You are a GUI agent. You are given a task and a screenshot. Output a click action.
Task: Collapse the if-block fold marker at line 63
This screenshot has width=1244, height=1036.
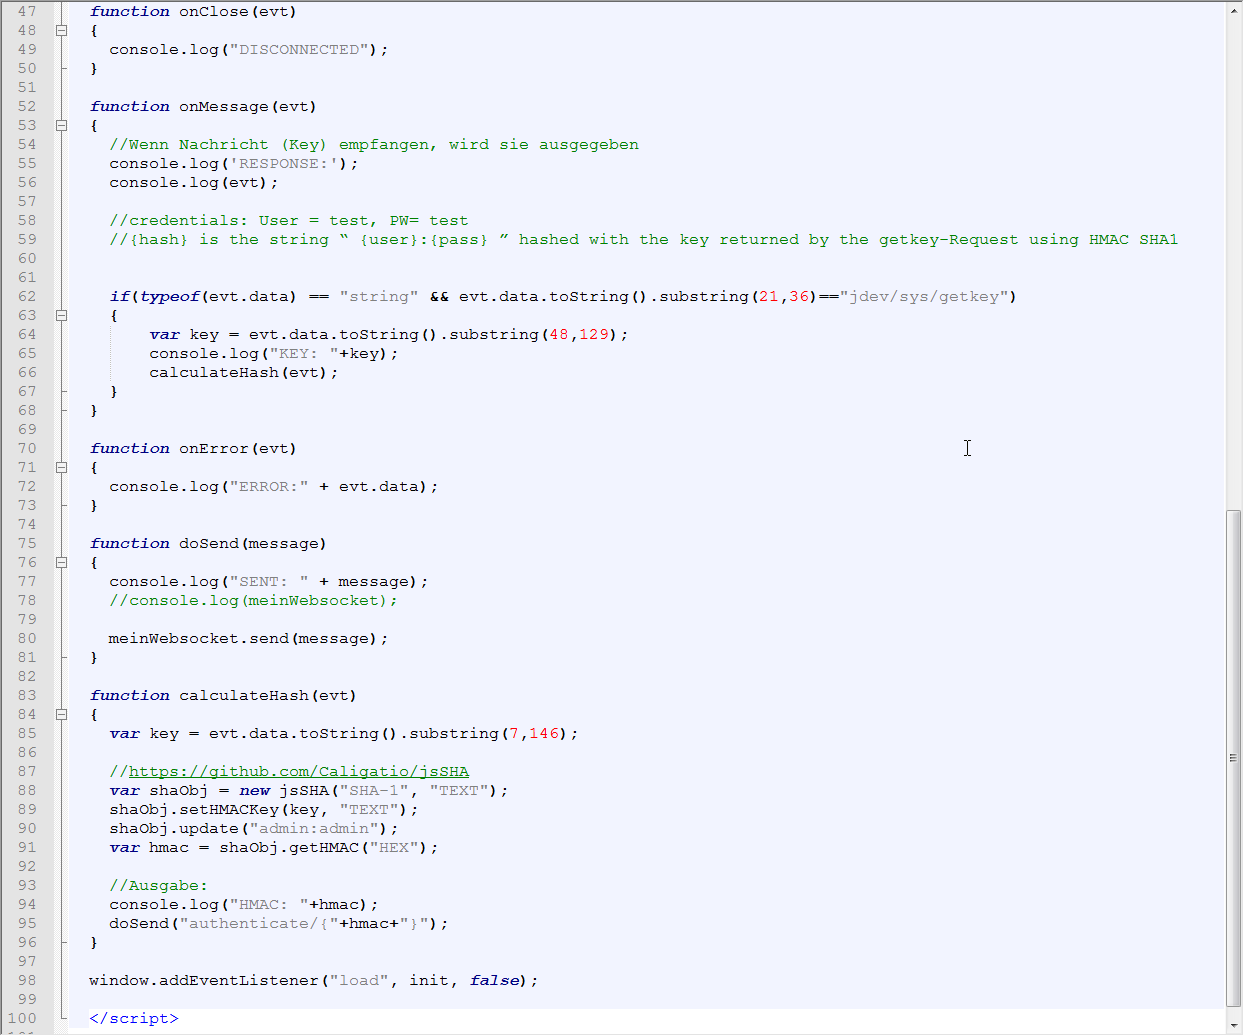(x=61, y=315)
